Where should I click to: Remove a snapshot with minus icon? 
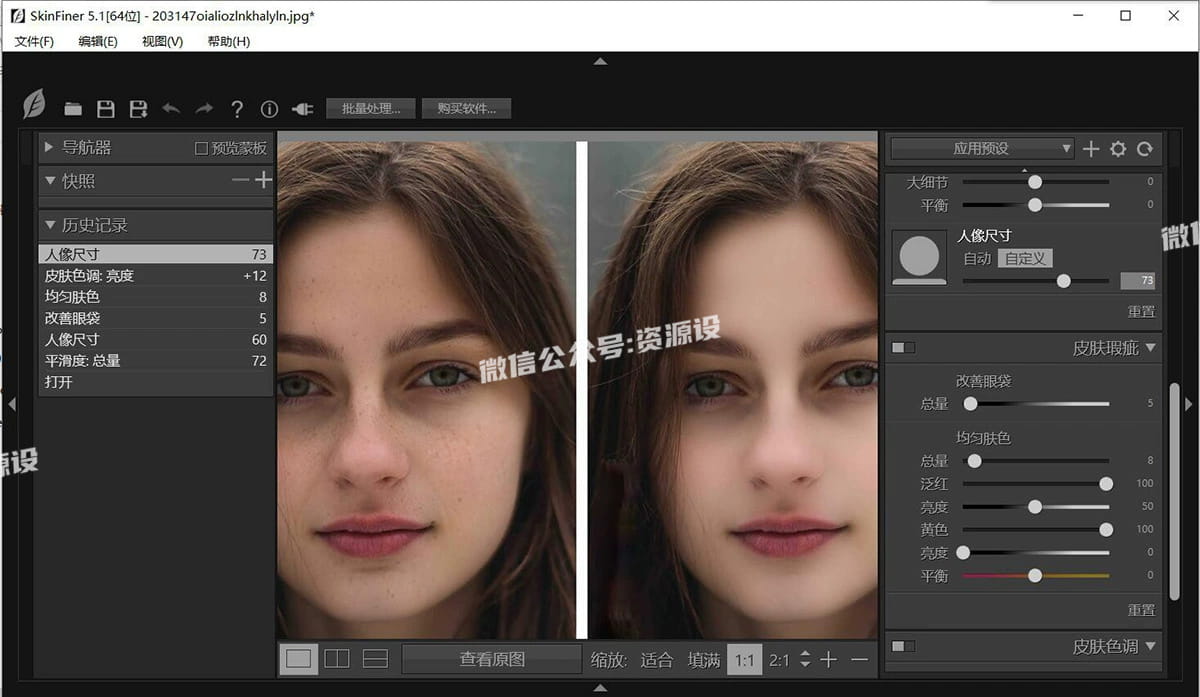pyautogui.click(x=240, y=180)
